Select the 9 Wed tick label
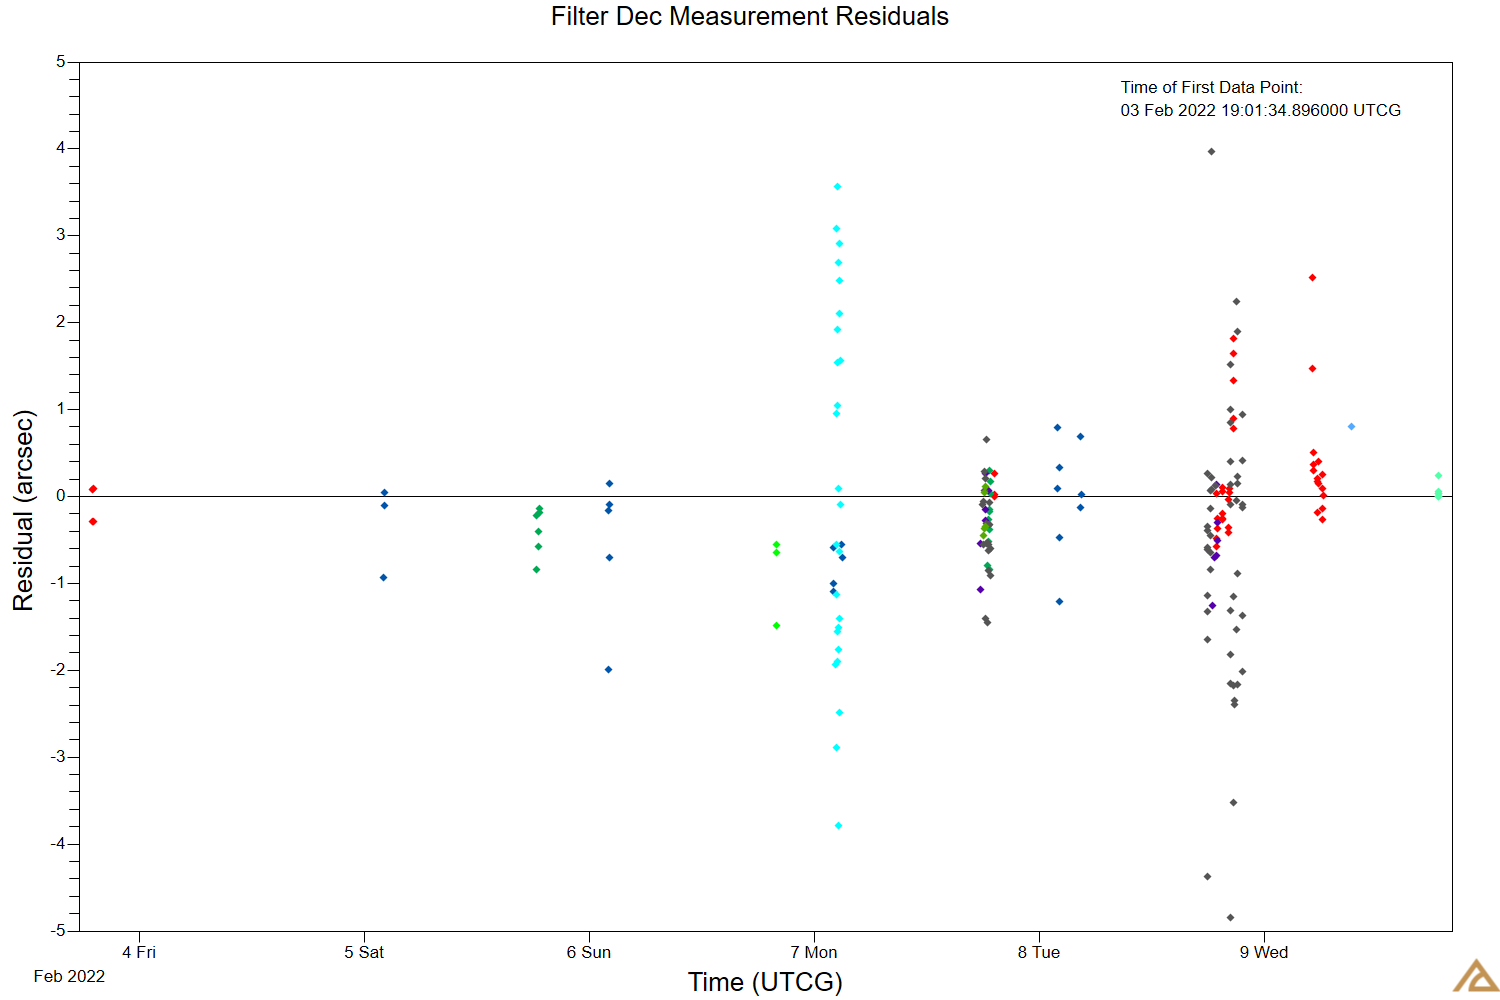Screen dimensions: 1500x1000 (x=1264, y=953)
